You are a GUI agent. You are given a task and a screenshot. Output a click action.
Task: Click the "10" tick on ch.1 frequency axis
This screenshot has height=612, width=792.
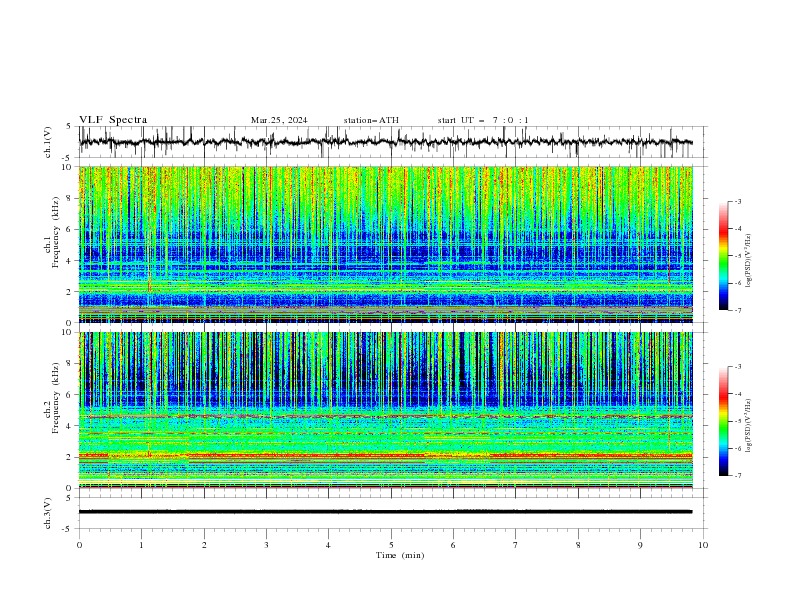pos(69,167)
